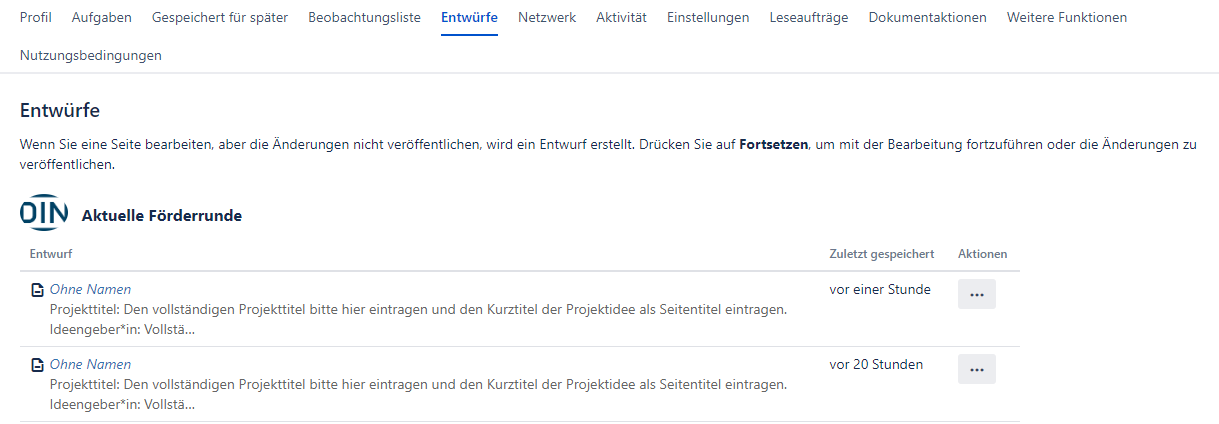Expand the three-dot menu for the 20-hour-old draft
The height and width of the screenshot is (424, 1219).
pos(976,369)
